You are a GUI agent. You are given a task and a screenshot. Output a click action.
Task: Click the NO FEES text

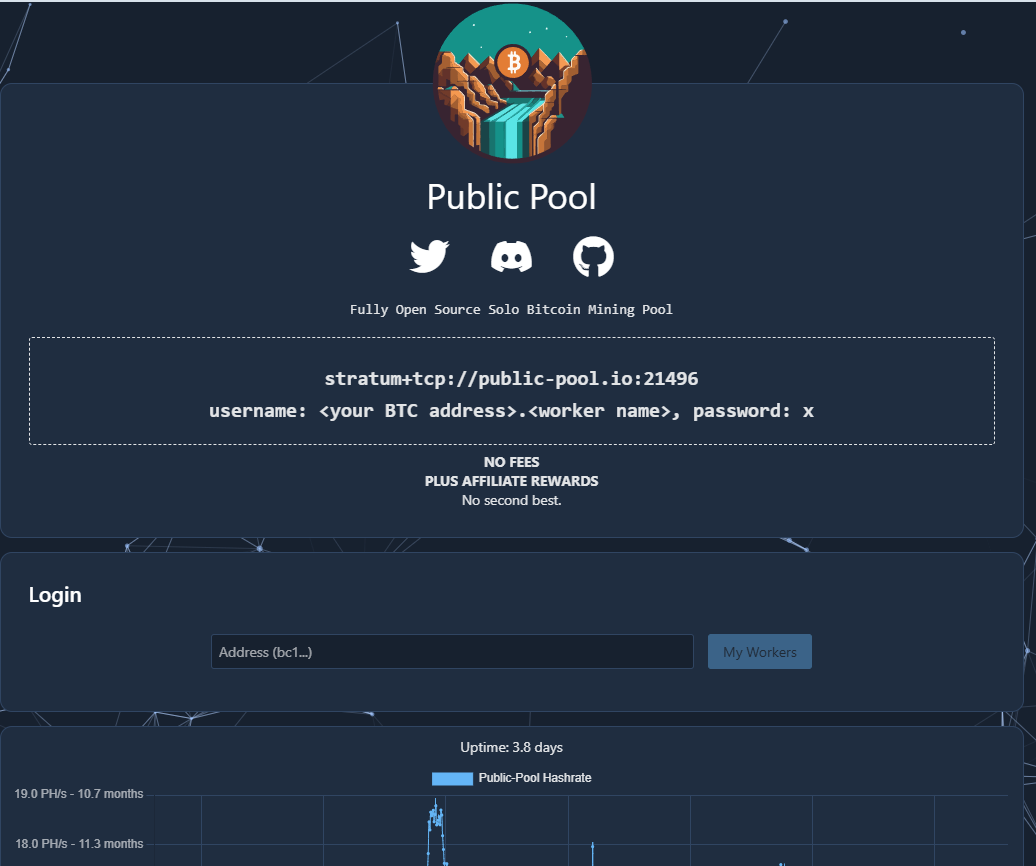point(511,462)
